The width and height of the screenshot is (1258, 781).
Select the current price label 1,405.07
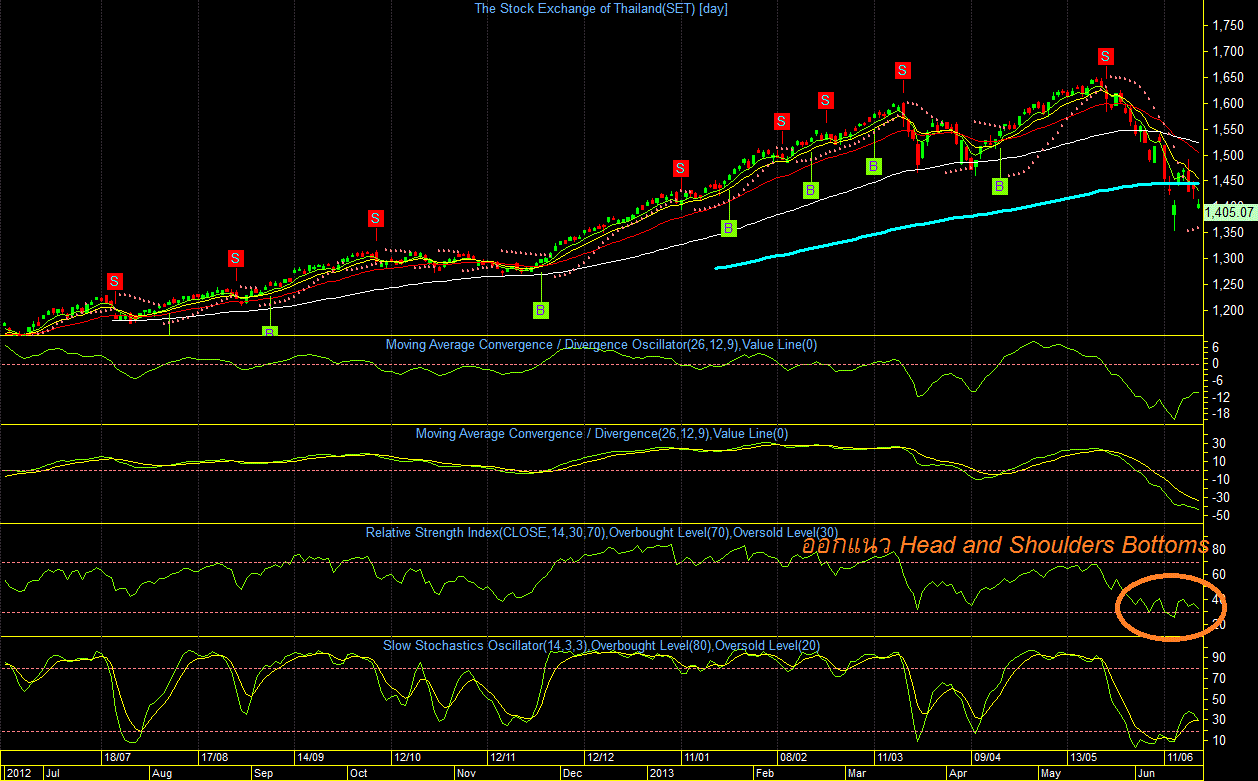click(x=1229, y=212)
